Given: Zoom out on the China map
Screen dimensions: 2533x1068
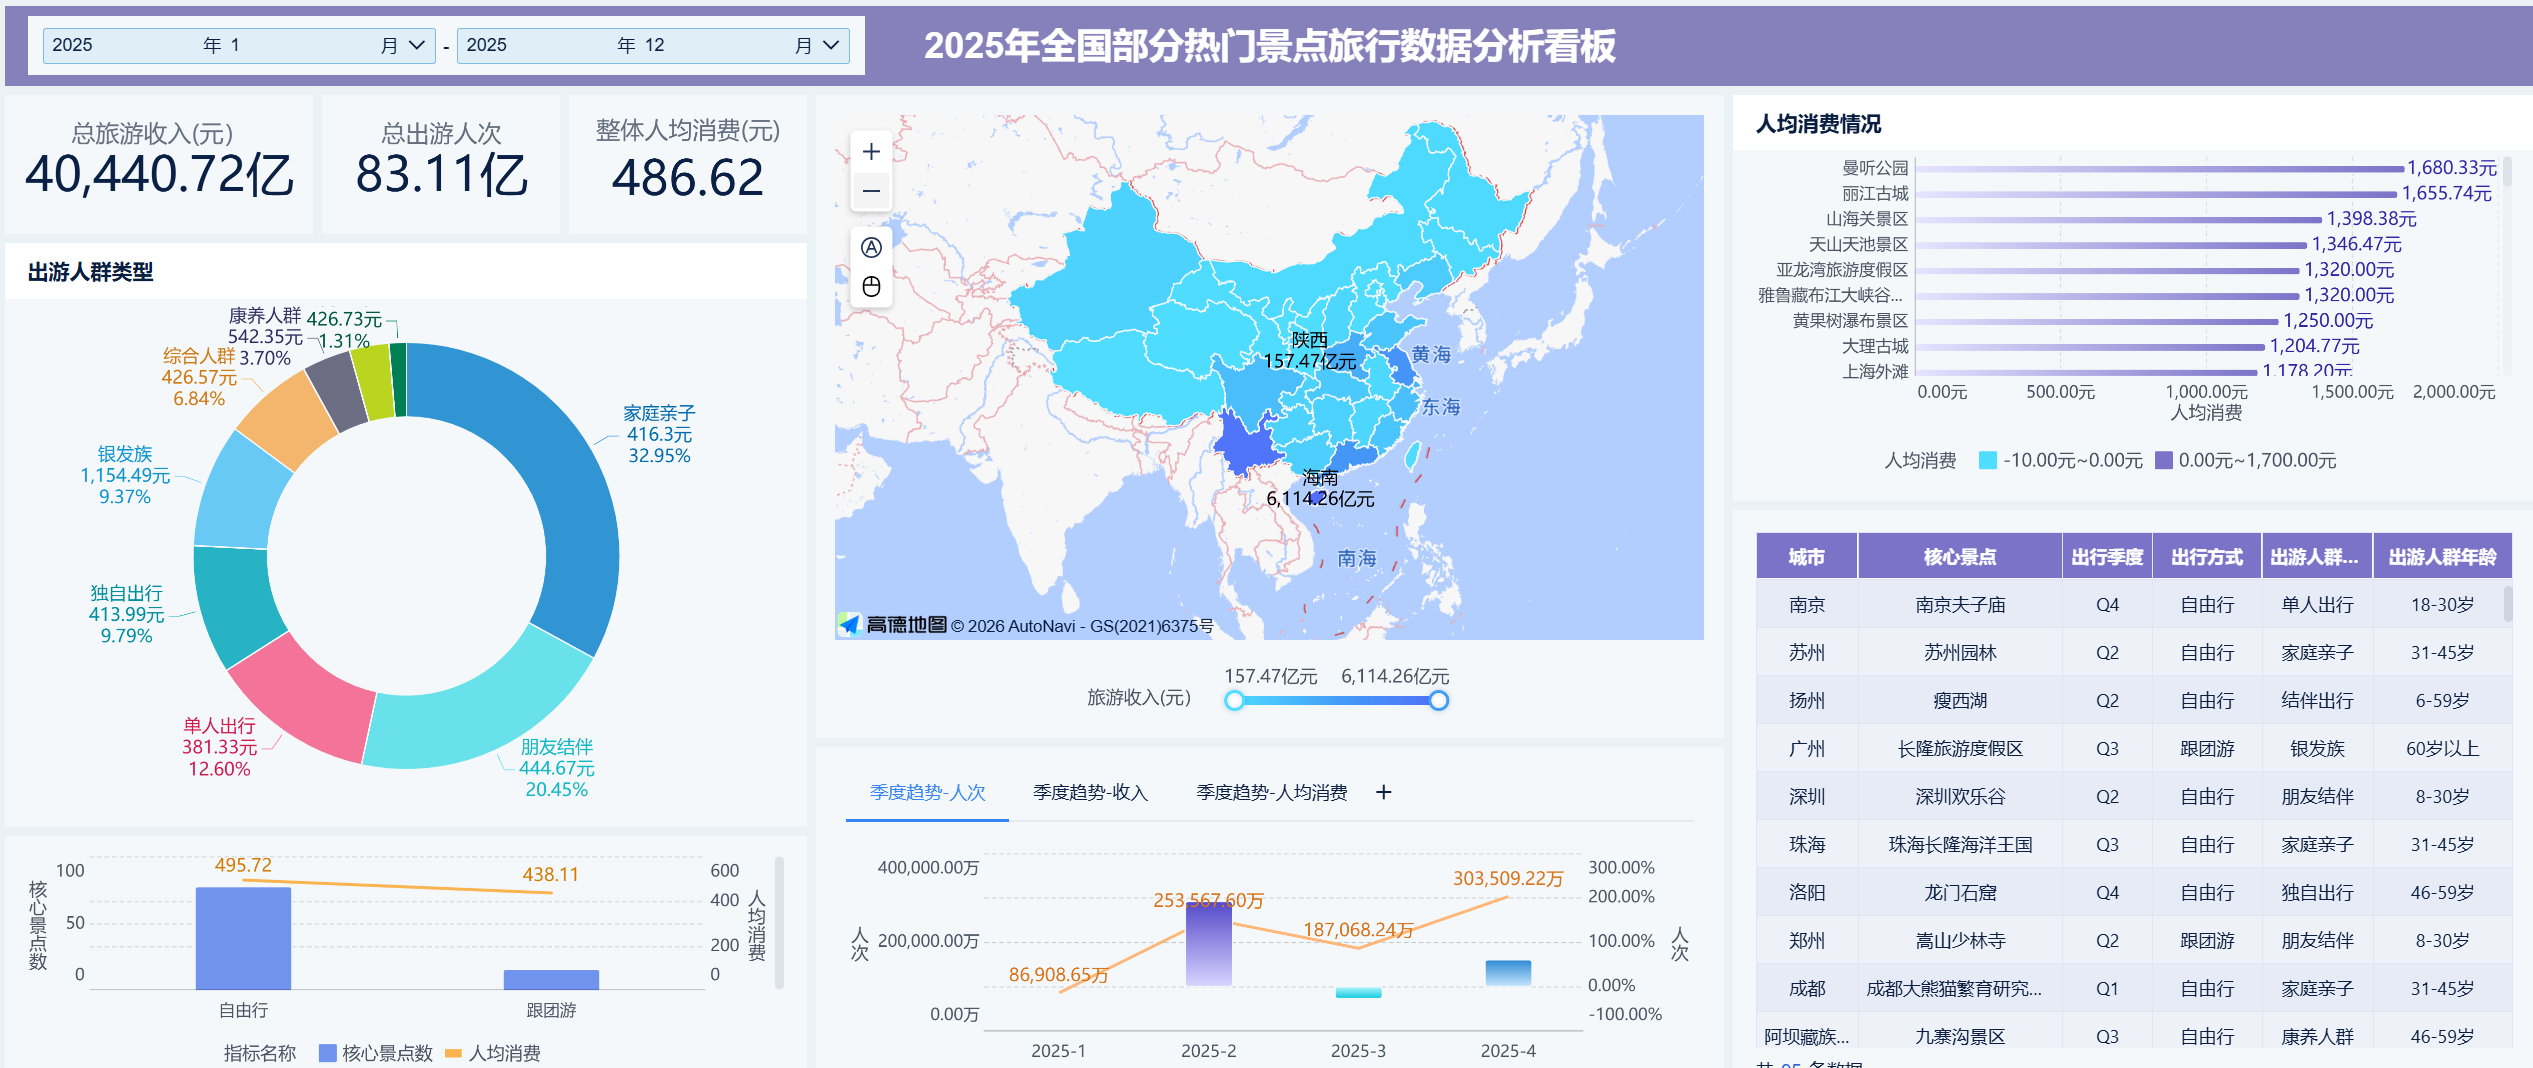Looking at the screenshot, I should pyautogui.click(x=871, y=191).
